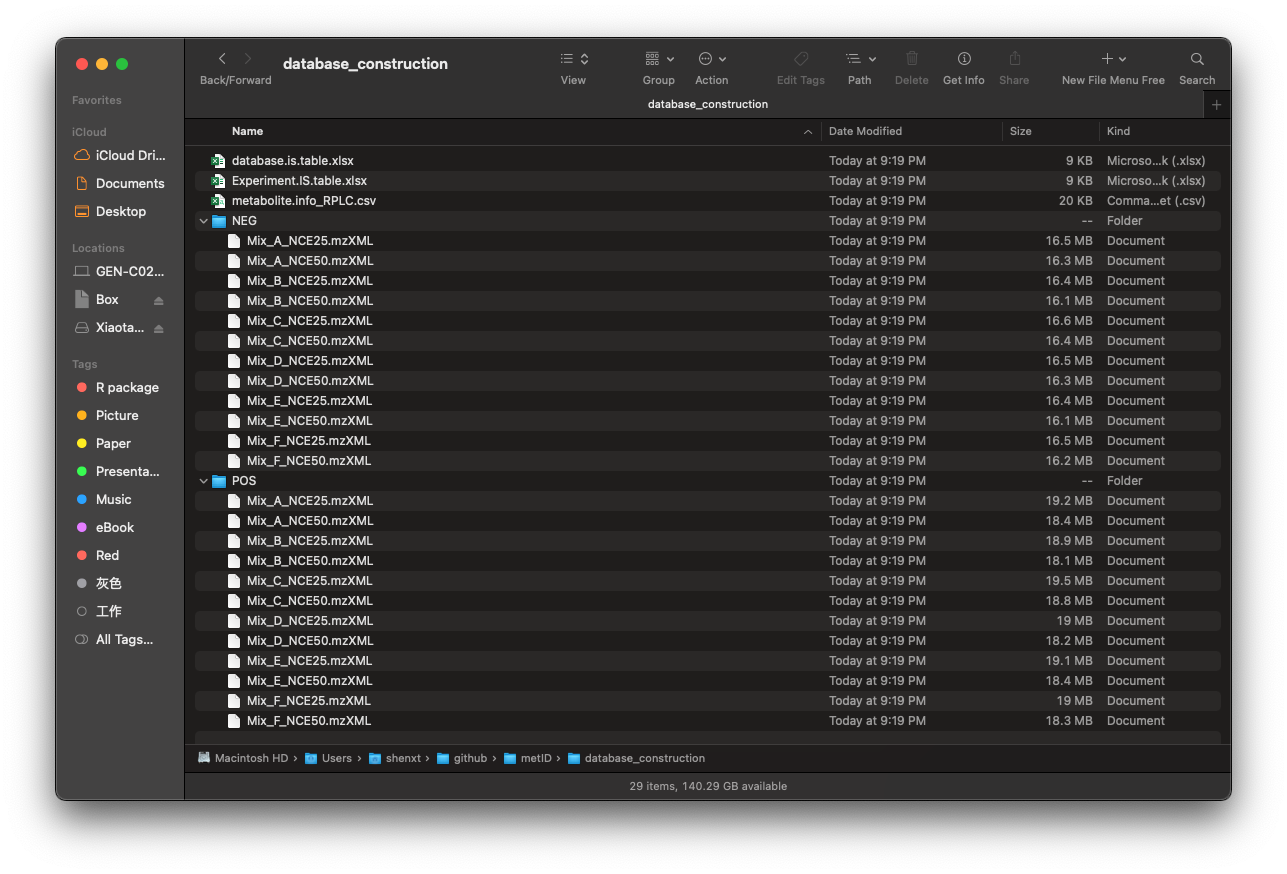The height and width of the screenshot is (874, 1287).
Task: Add a new tab with plus button
Action: 1216,105
